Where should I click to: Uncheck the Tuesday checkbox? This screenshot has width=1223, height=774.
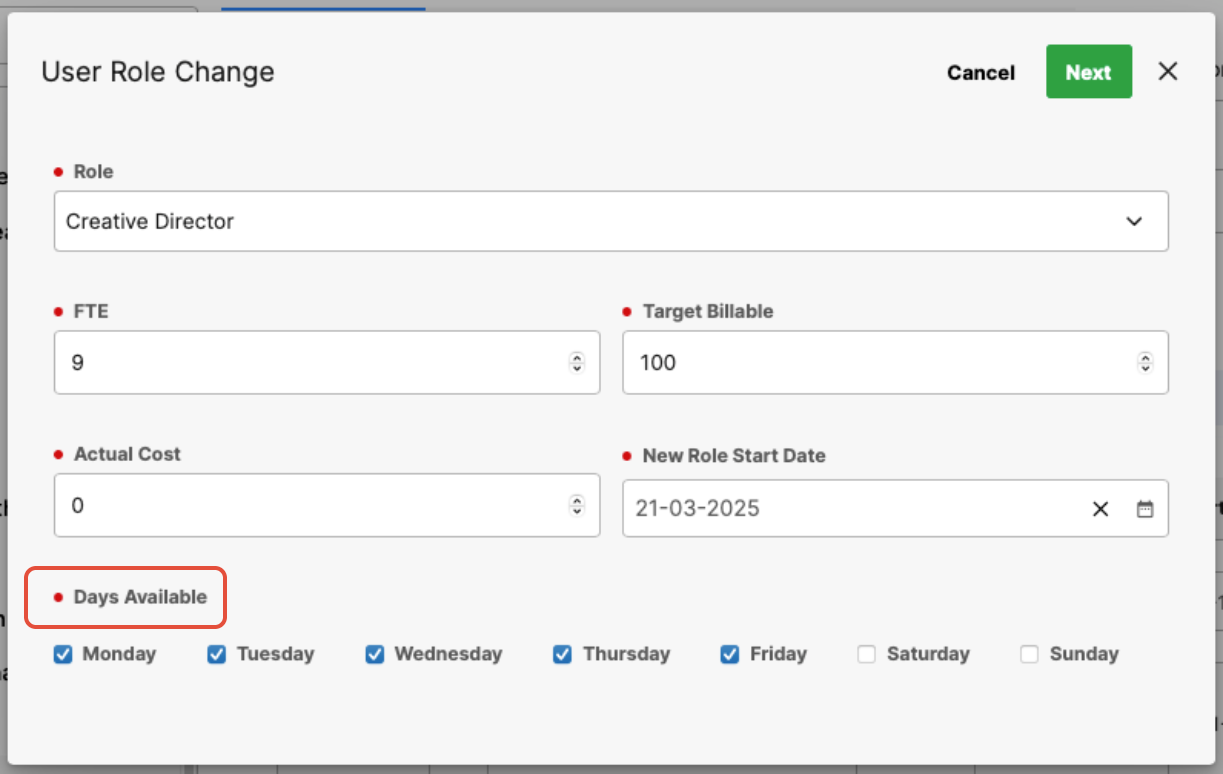pos(217,654)
